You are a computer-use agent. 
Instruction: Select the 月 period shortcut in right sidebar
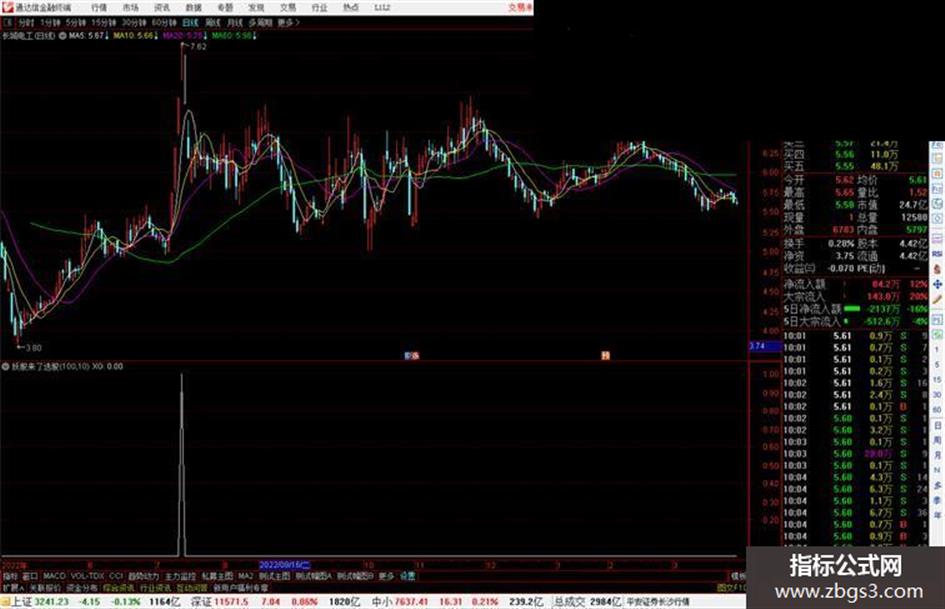point(937,455)
